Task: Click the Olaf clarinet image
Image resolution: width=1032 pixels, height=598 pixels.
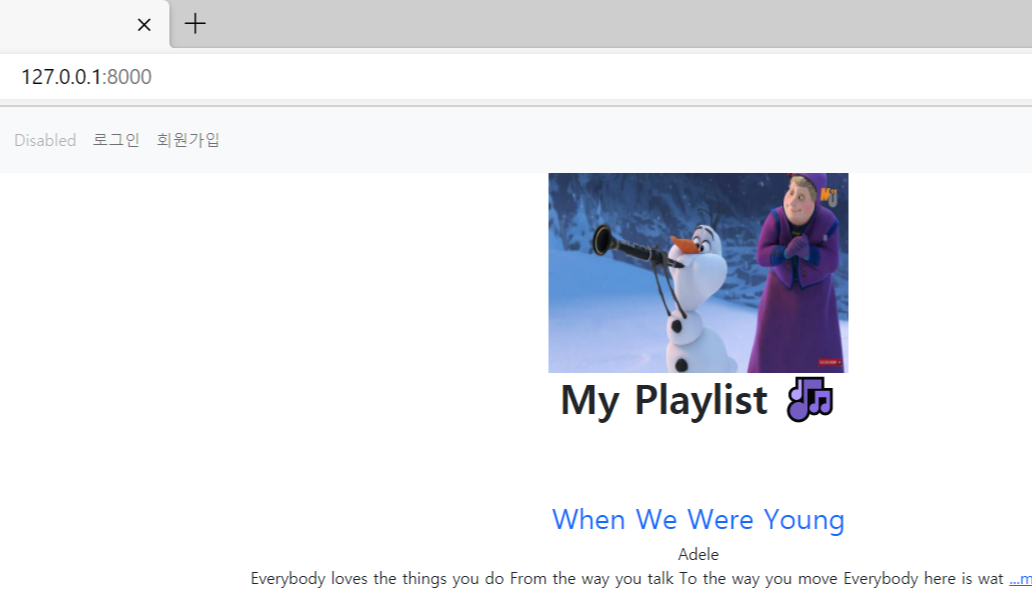Action: click(698, 273)
